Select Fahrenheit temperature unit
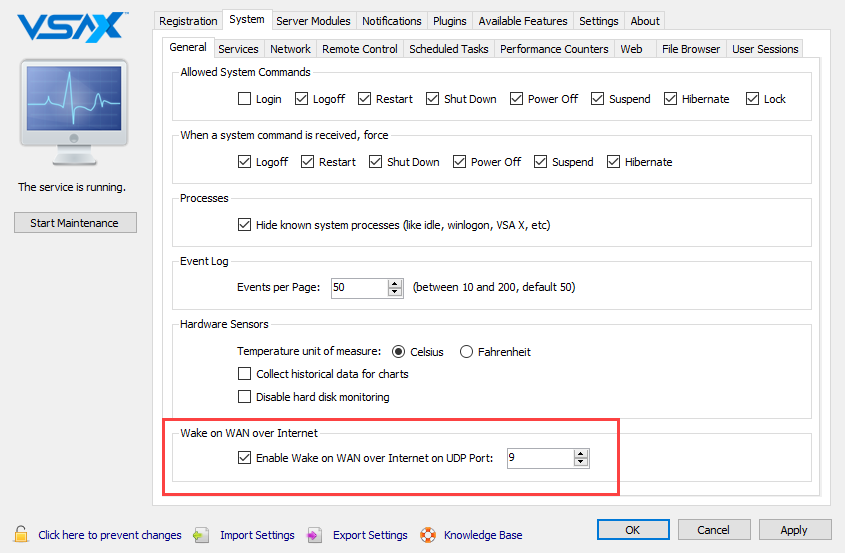This screenshot has height=553, width=845. (x=467, y=352)
